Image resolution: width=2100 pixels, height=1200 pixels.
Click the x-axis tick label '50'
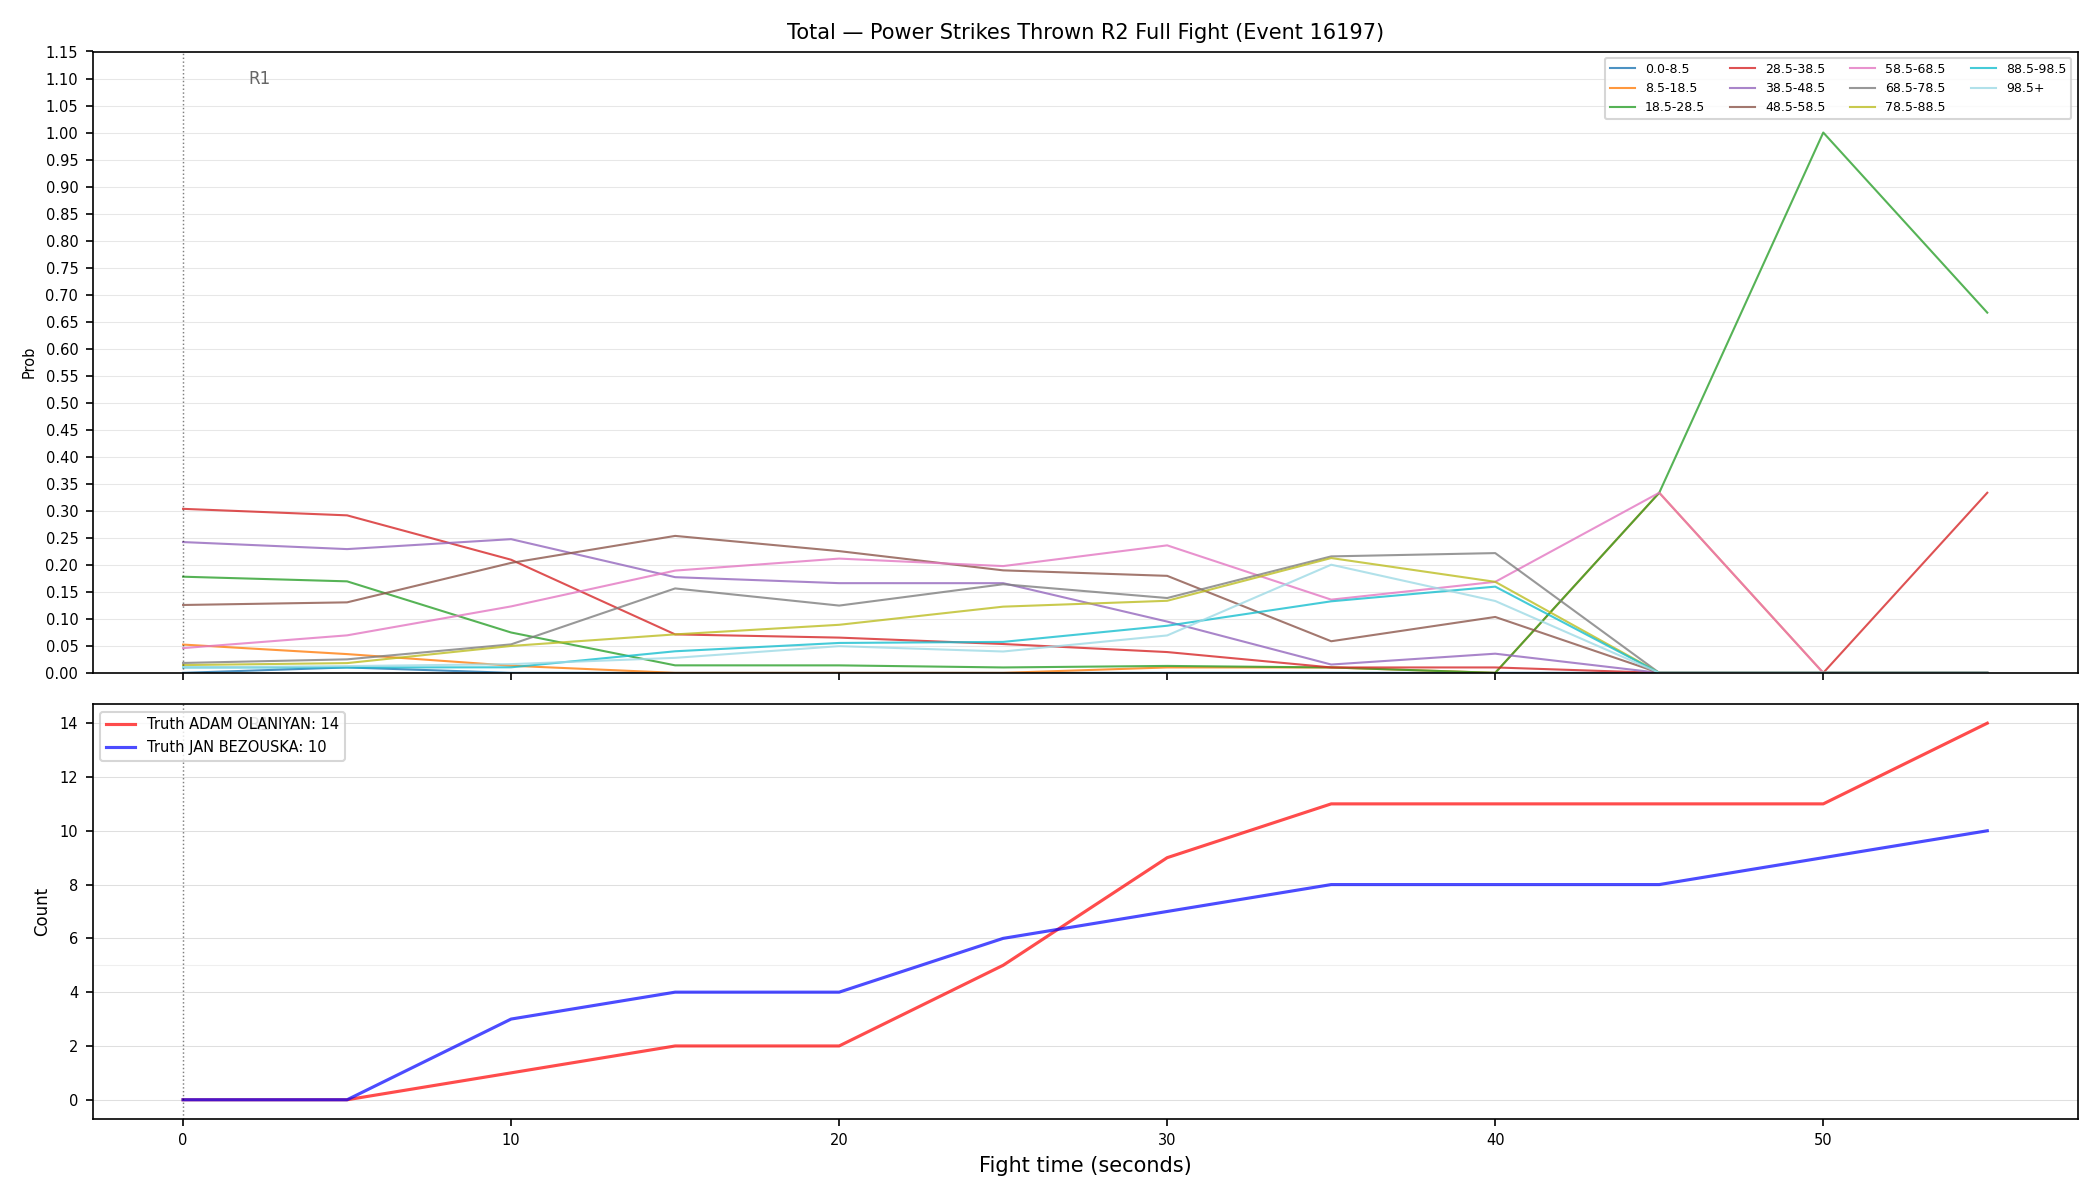coord(1822,1140)
